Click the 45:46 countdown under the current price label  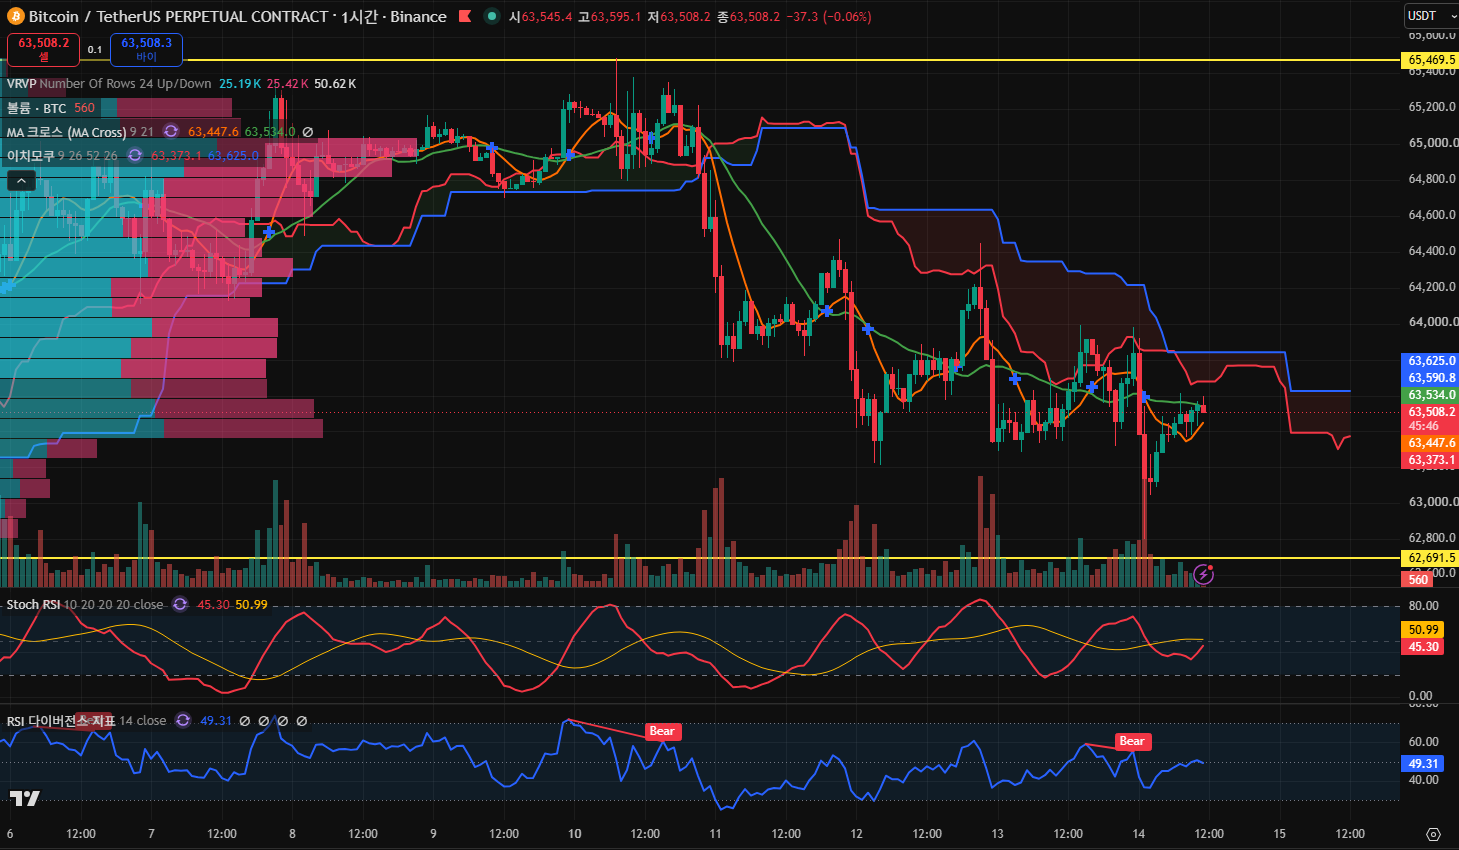pos(1423,426)
